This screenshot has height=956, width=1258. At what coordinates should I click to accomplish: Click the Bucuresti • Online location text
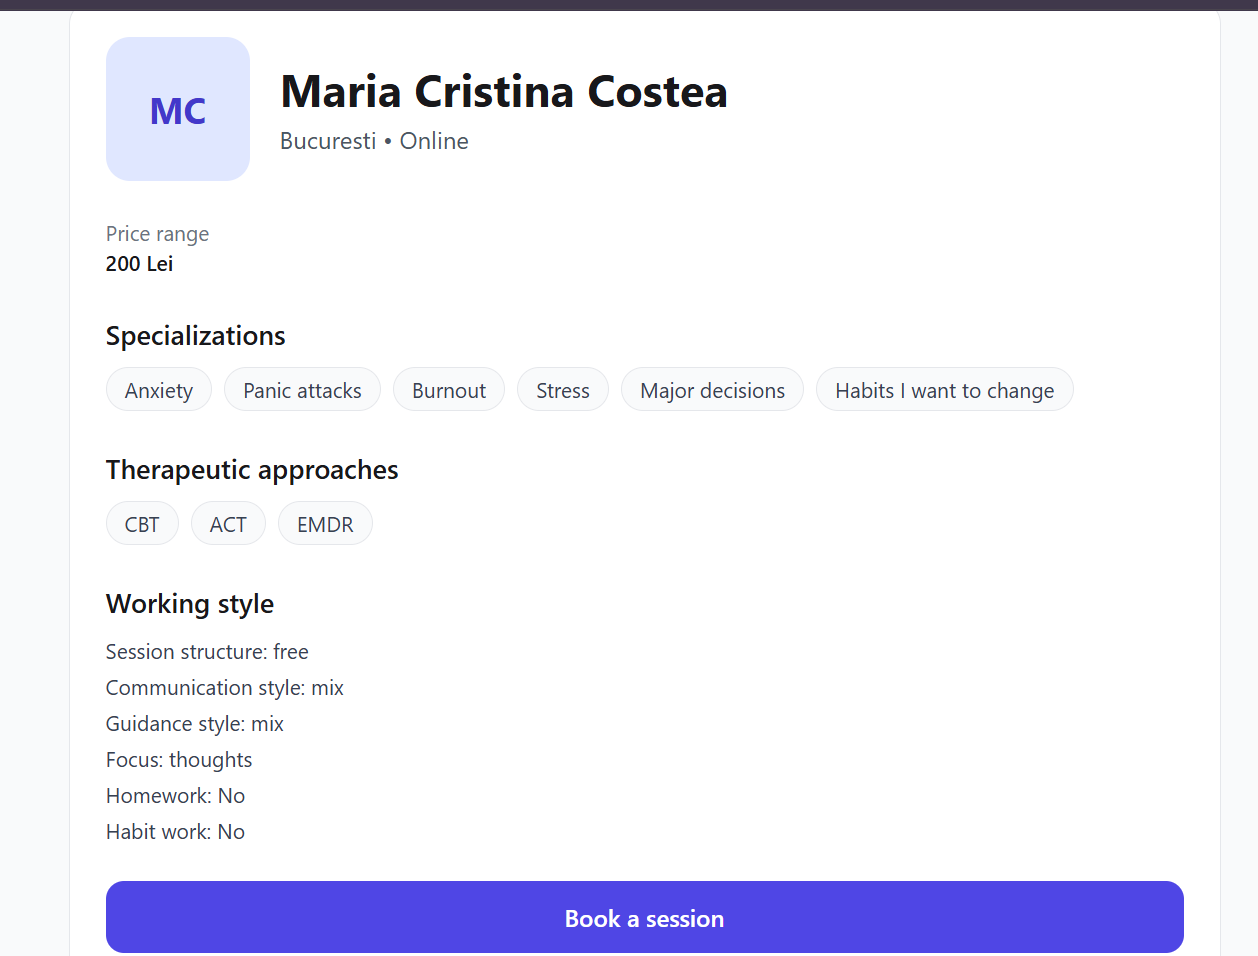click(x=374, y=141)
